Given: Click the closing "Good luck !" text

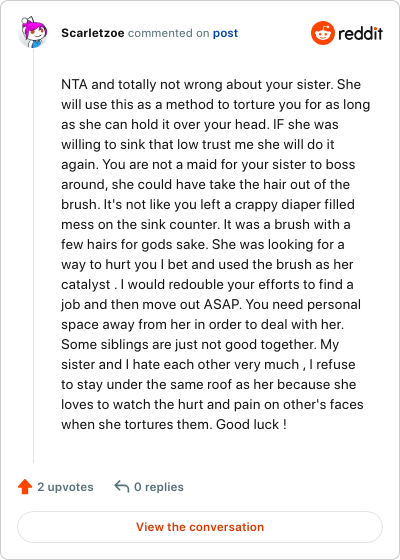Looking at the screenshot, I should 251,425.
